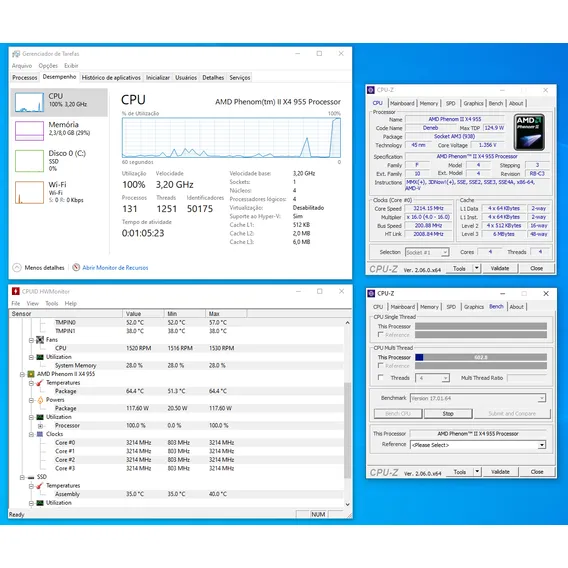The width and height of the screenshot is (568, 568).
Task: Open View menu in HWMonitor
Action: pos(32,304)
